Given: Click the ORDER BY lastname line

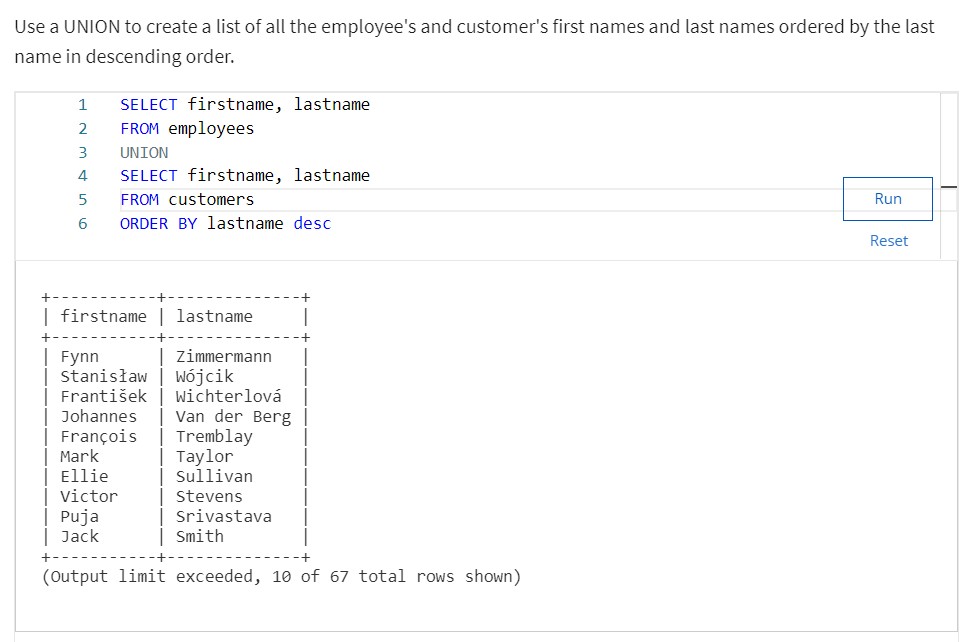Looking at the screenshot, I should tap(225, 223).
